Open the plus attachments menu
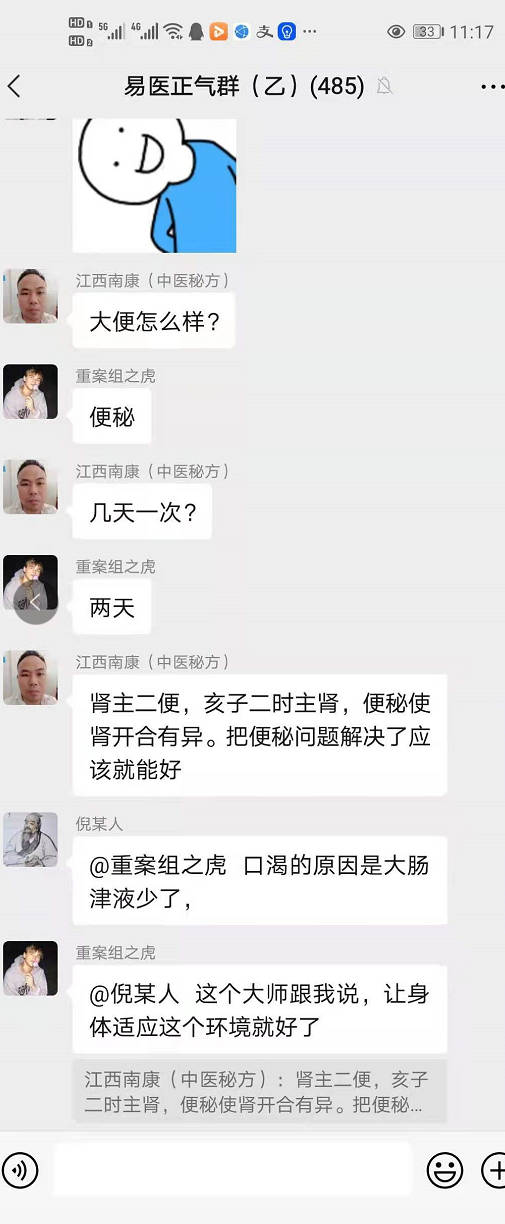 coord(494,1169)
